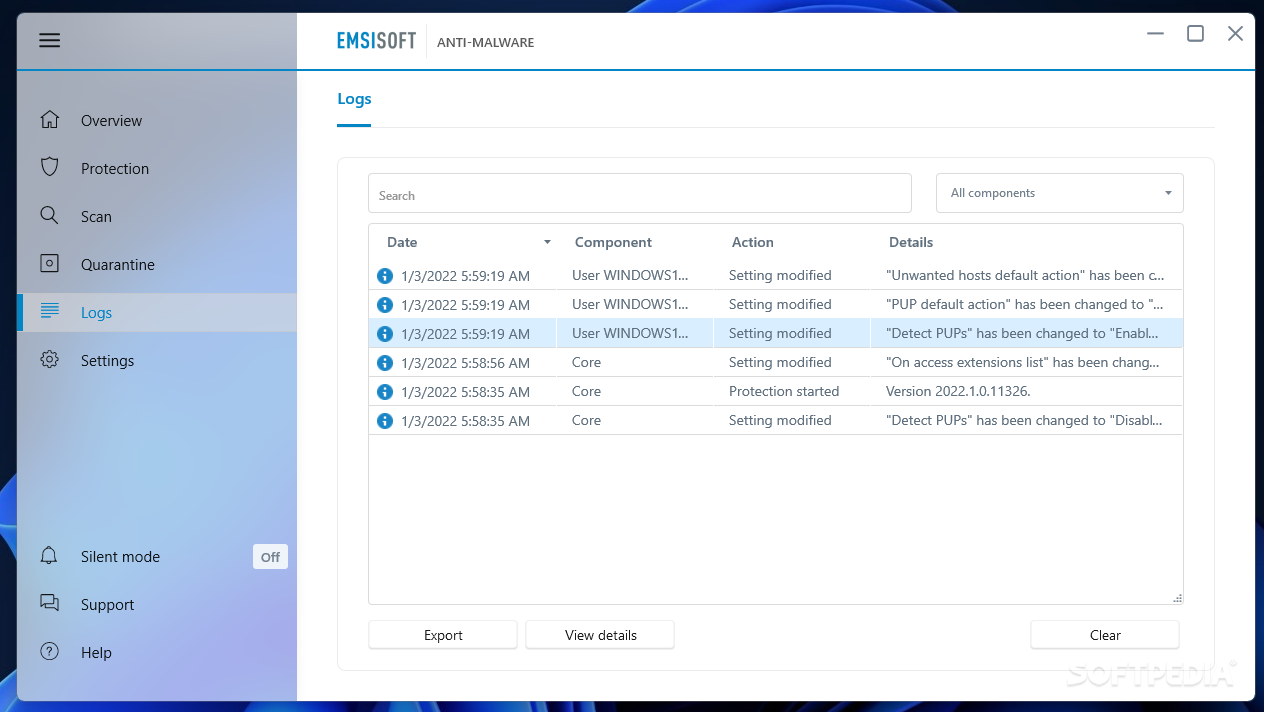Click the Quarantine box icon

[50, 264]
